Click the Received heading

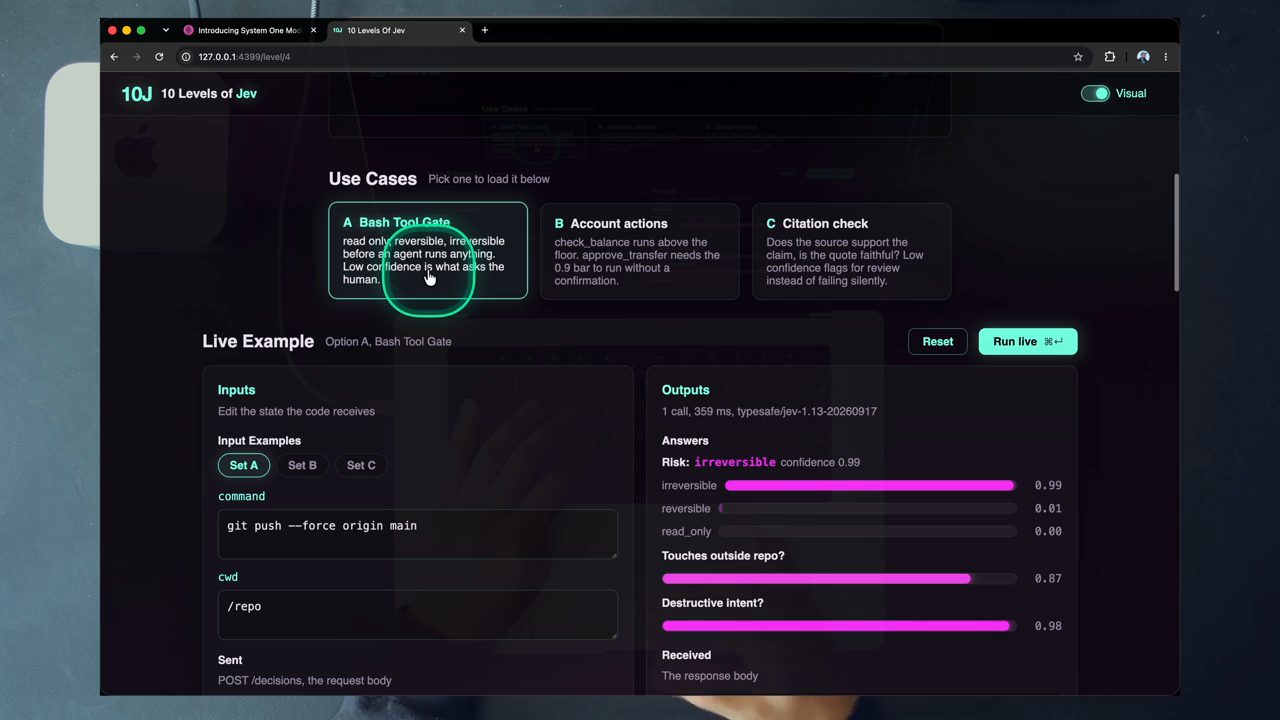click(686, 655)
